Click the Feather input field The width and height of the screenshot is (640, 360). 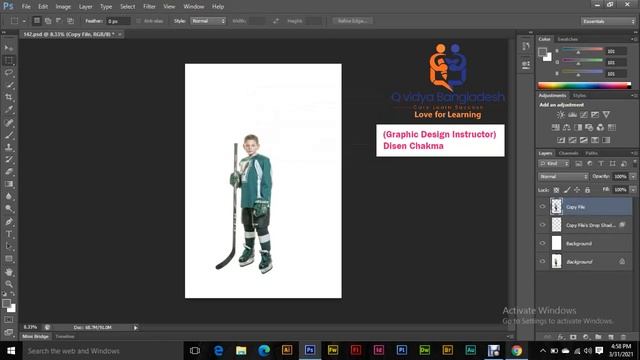[118, 21]
